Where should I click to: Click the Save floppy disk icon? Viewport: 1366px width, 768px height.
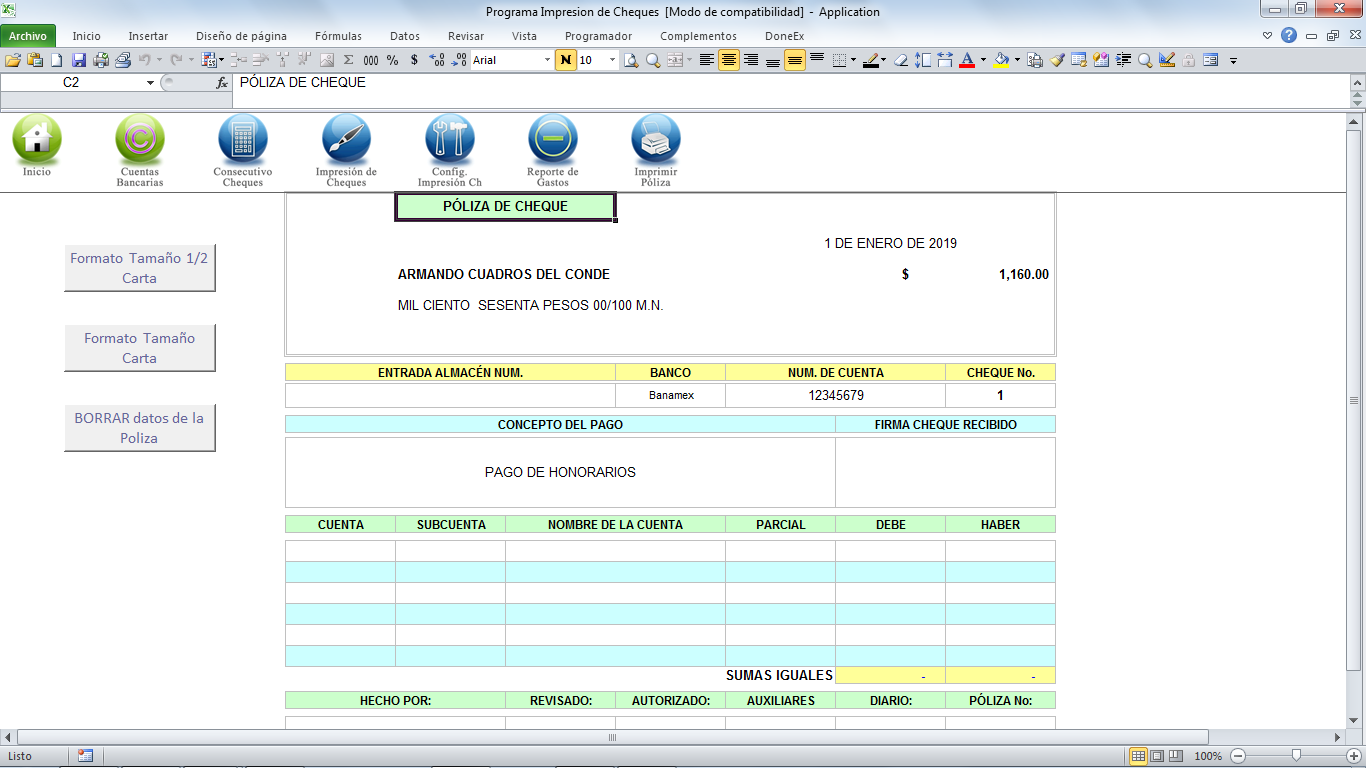coord(78,60)
